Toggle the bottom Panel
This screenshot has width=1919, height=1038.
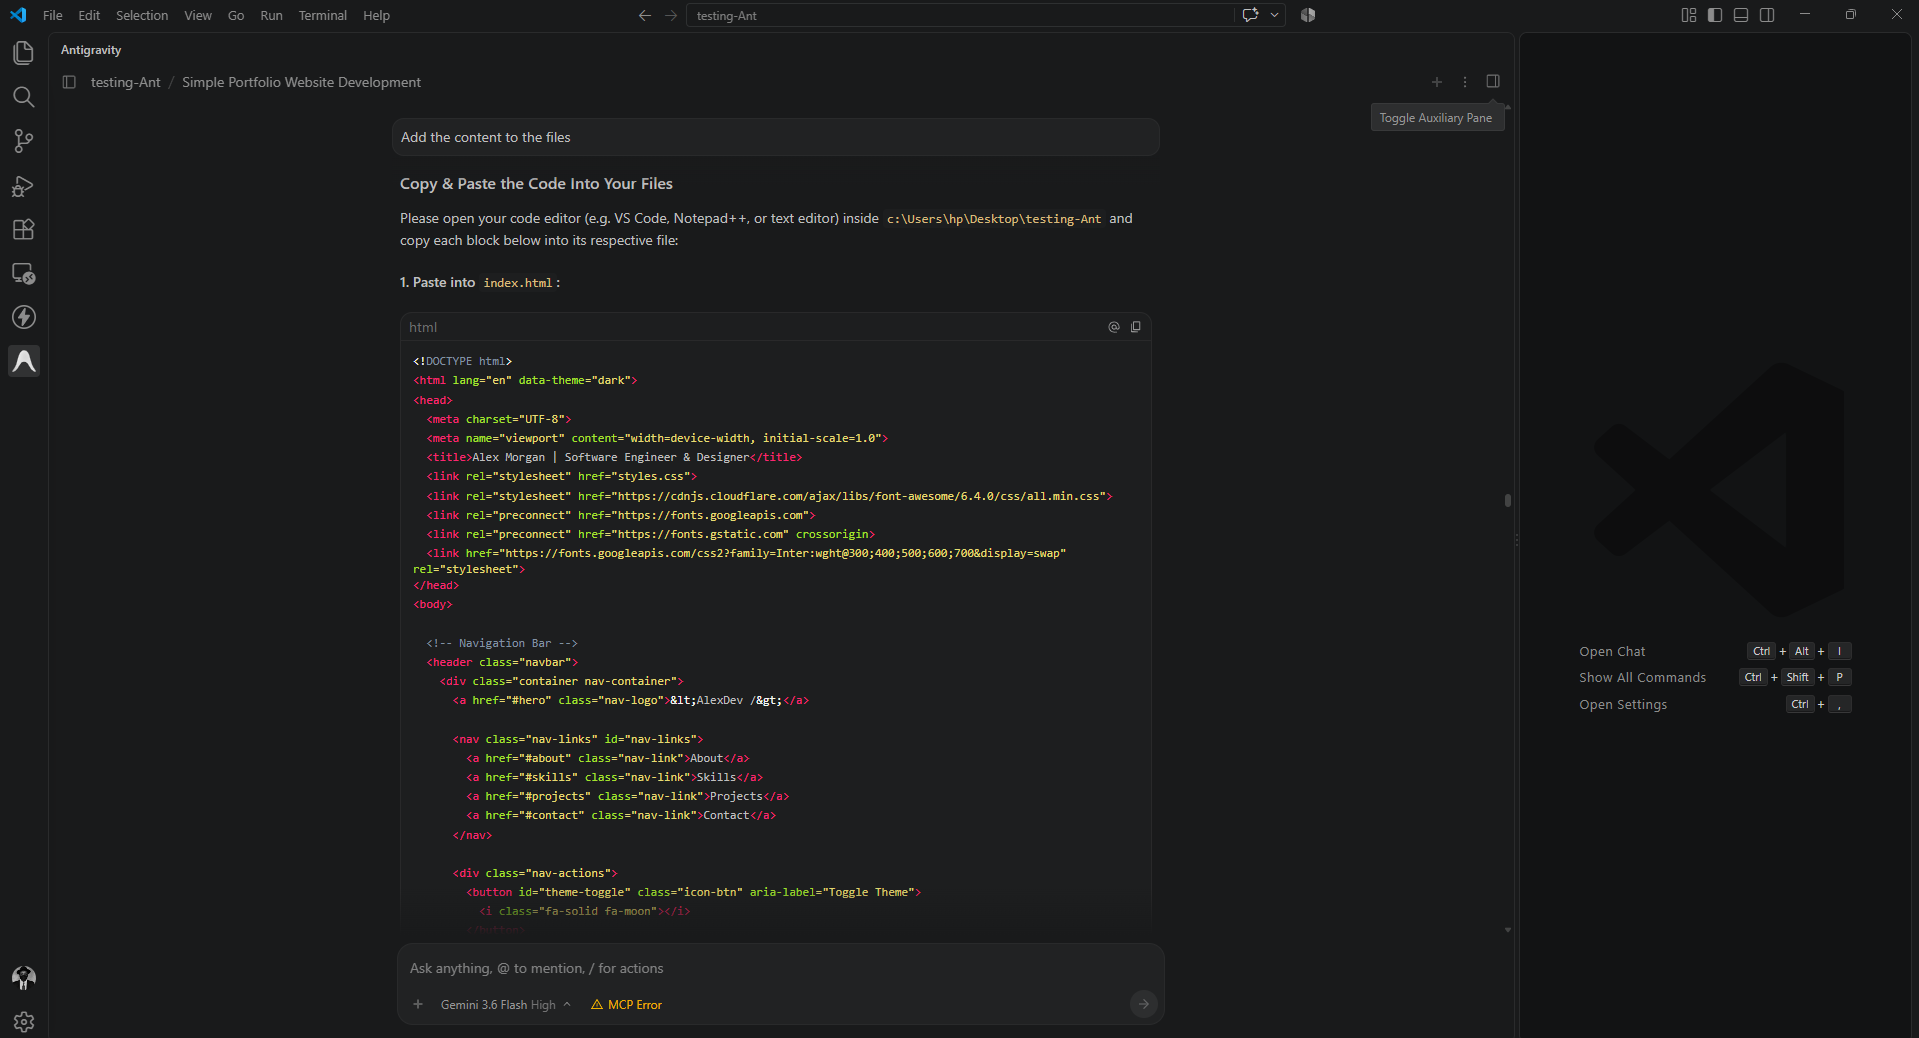tap(1741, 15)
